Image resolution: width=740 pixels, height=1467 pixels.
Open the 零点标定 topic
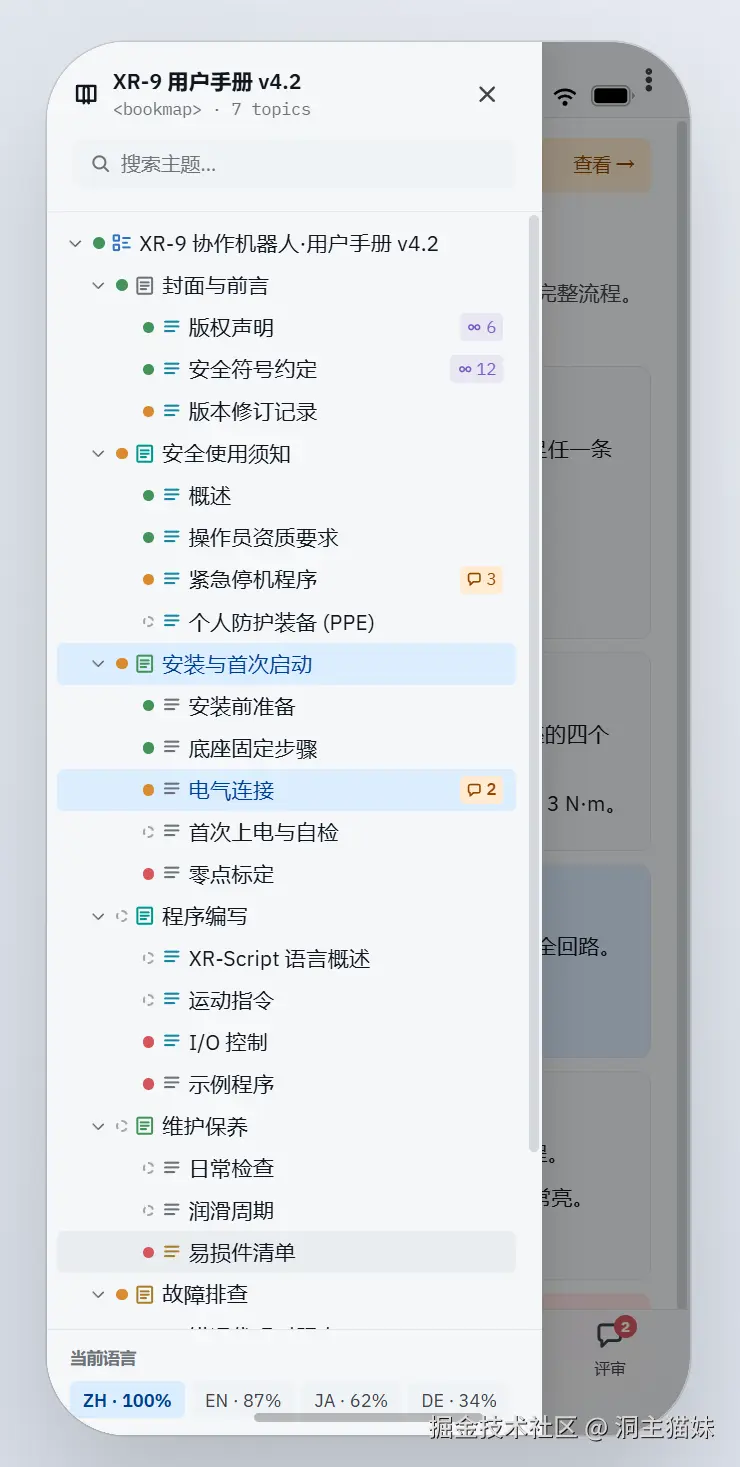[231, 874]
